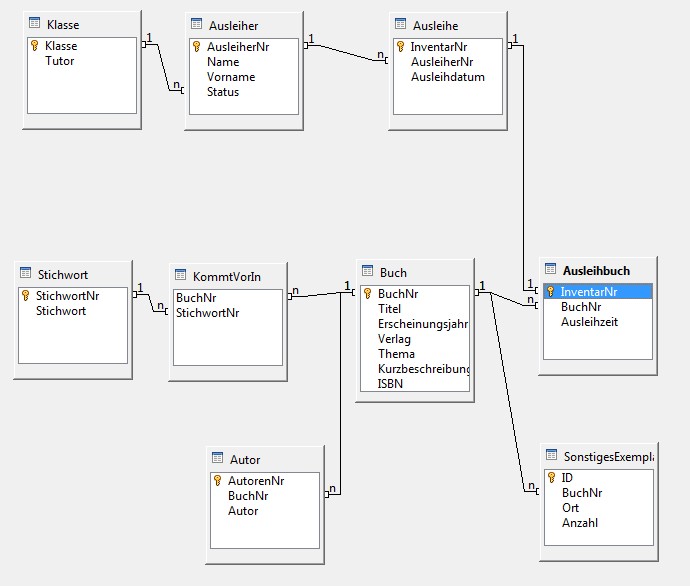Viewport: 690px width, 586px height.
Task: Select the Ausleihzeit field in Ausleihbuch
Action: [x=589, y=322]
